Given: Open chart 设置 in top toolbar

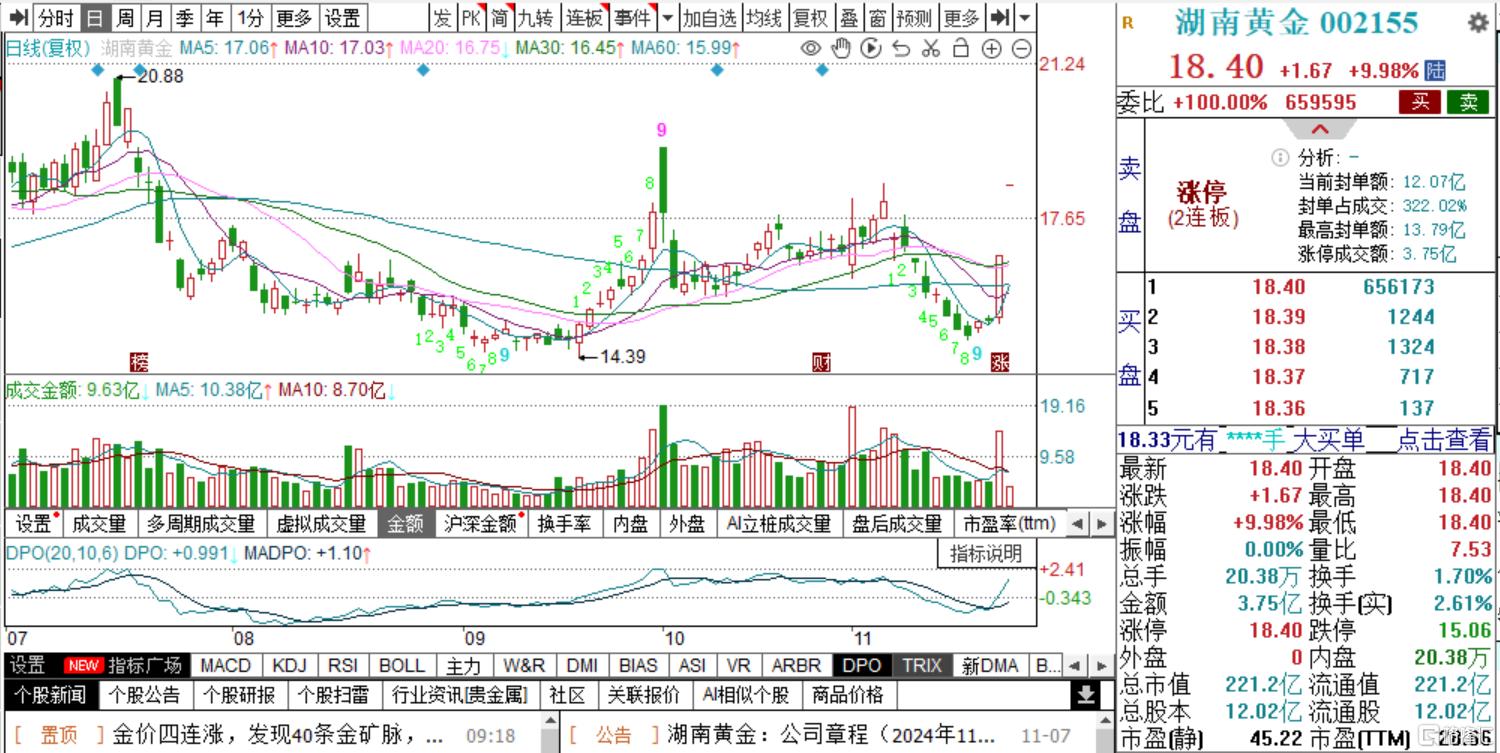Looking at the screenshot, I should [x=343, y=17].
